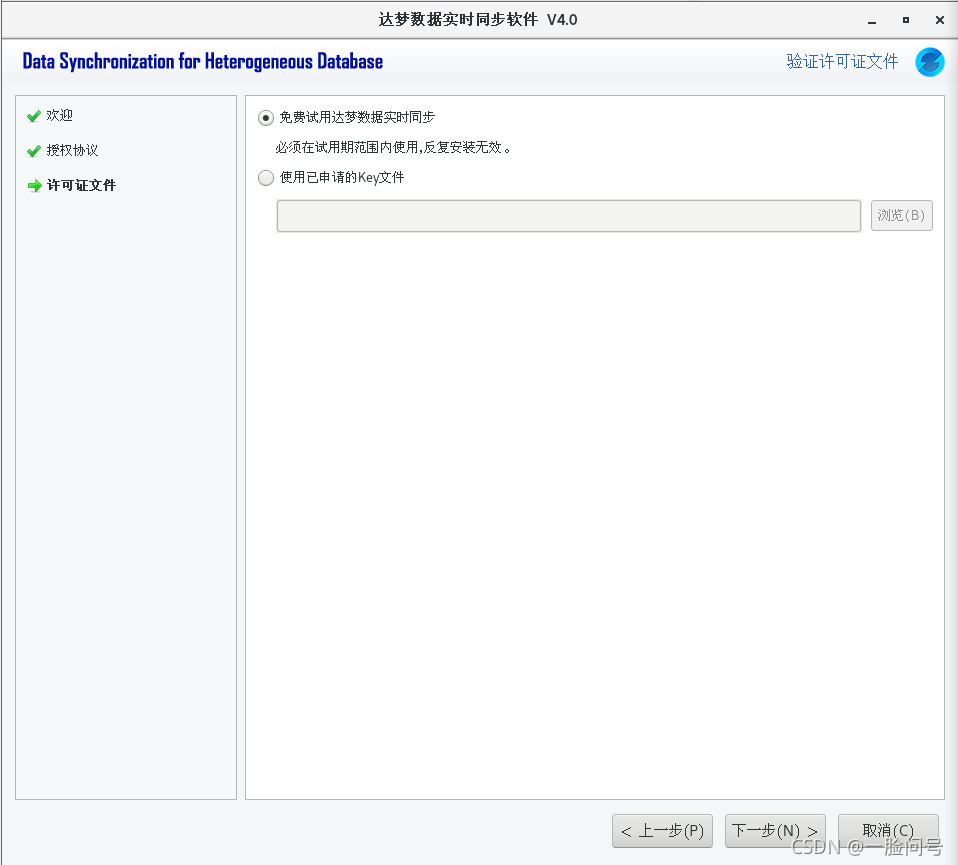Maximize the installer window

905,20
